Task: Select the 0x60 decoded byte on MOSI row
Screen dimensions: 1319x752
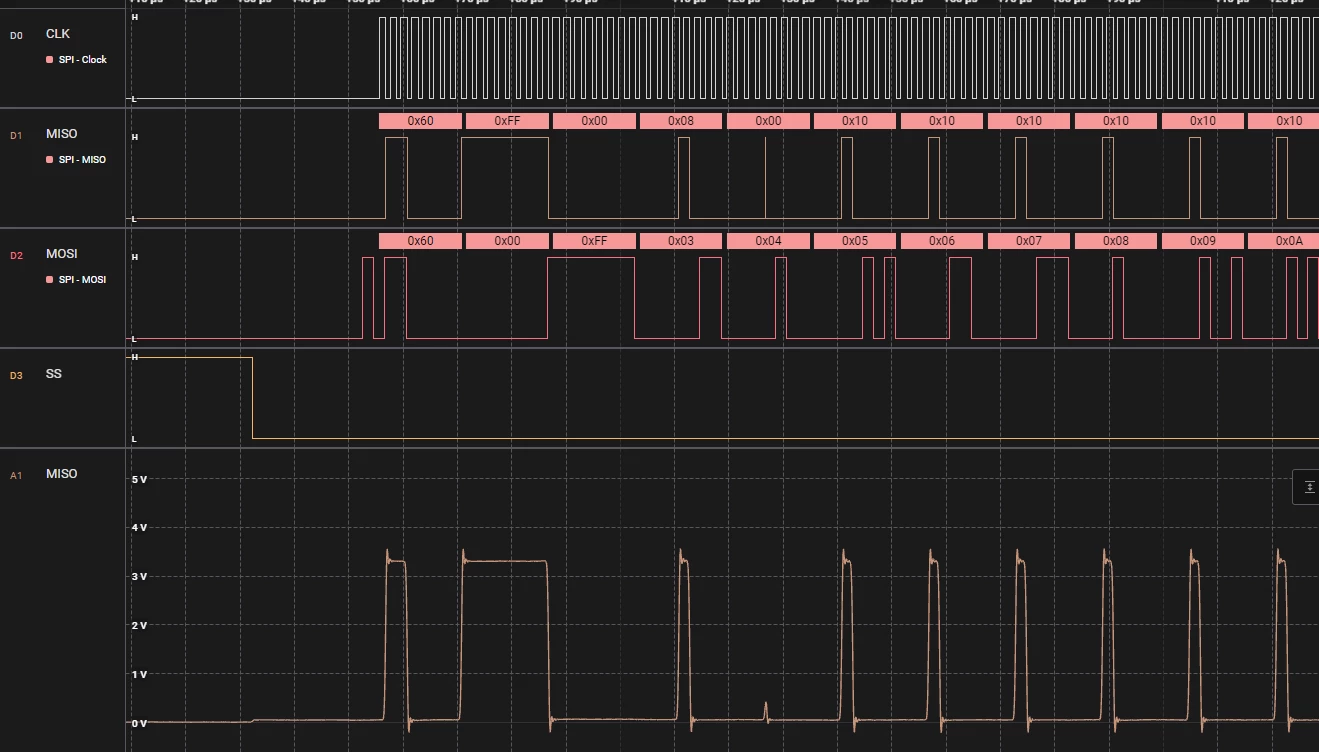Action: coord(421,241)
